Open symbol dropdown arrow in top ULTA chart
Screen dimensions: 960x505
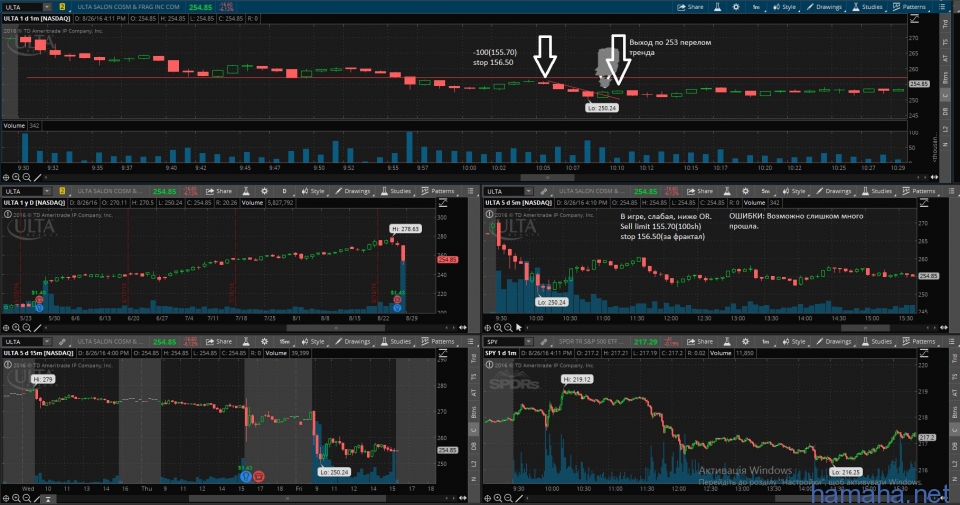pyautogui.click(x=47, y=7)
